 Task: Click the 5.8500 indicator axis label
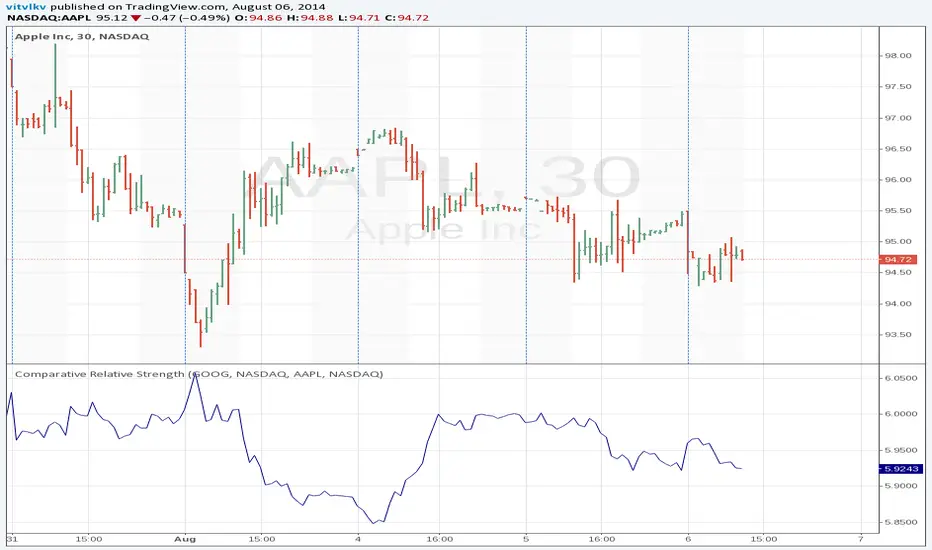pos(901,522)
